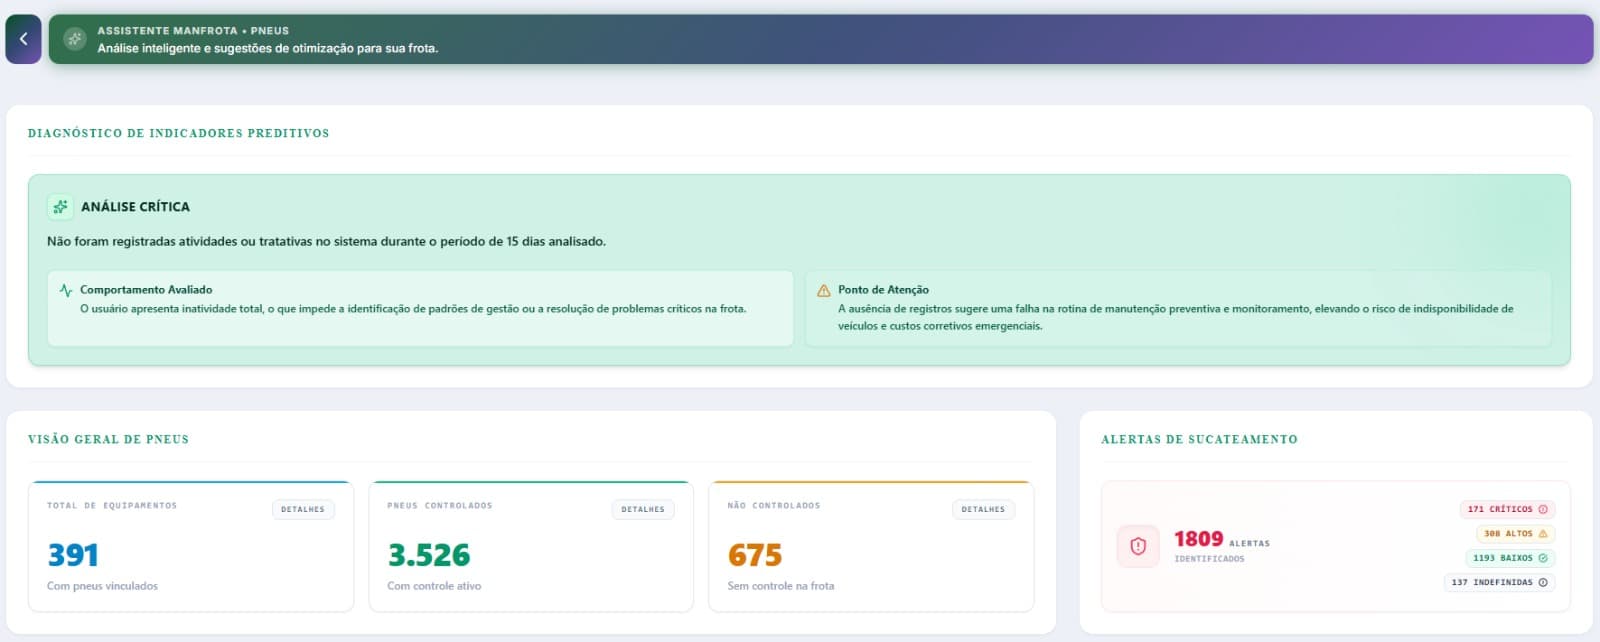Click the Análise Crítica sparkle icon
This screenshot has height=642, width=1600.
point(60,207)
